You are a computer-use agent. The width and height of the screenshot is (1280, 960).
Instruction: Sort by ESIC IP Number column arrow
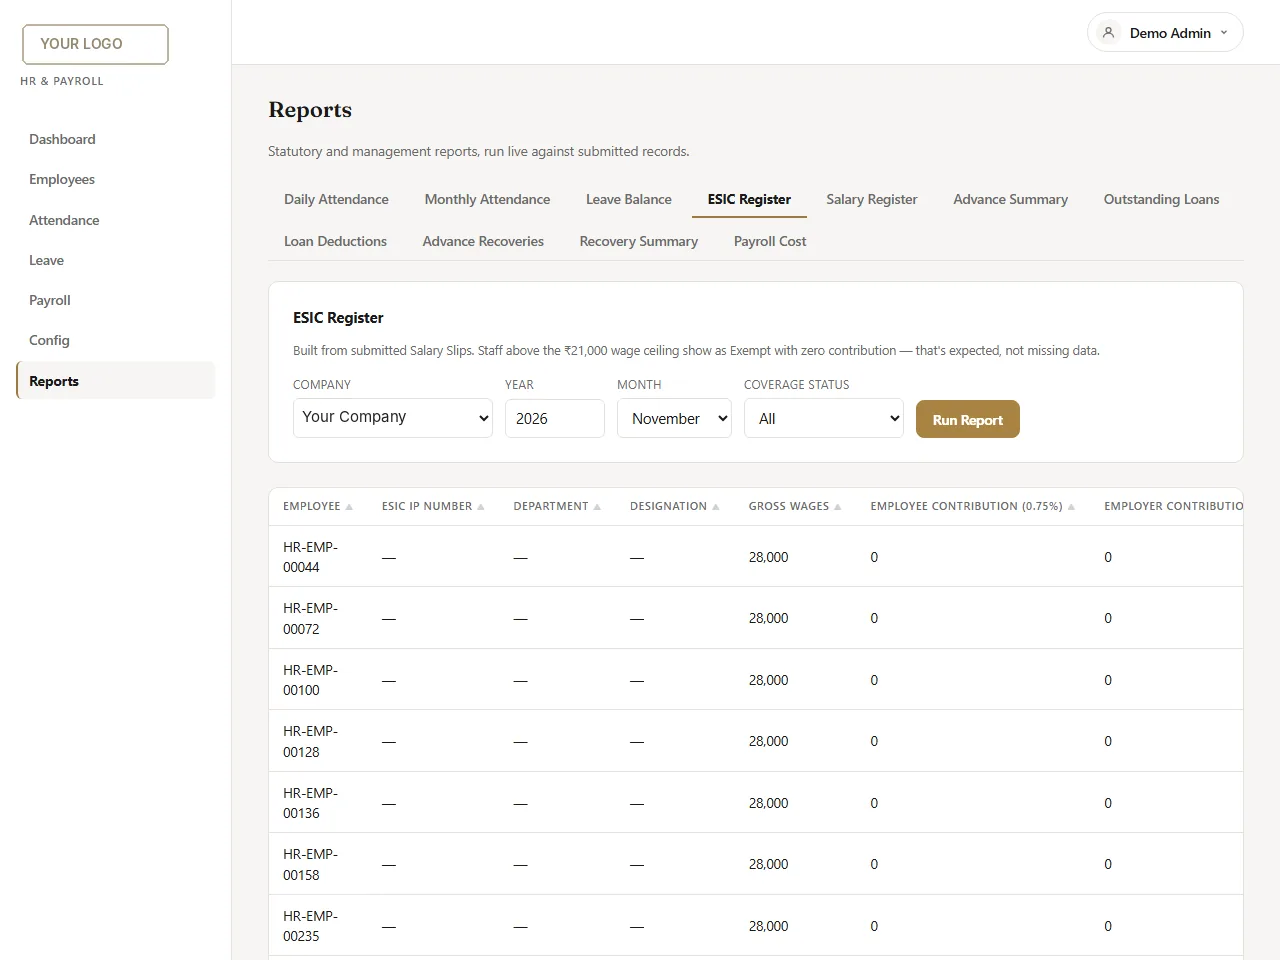point(481,507)
